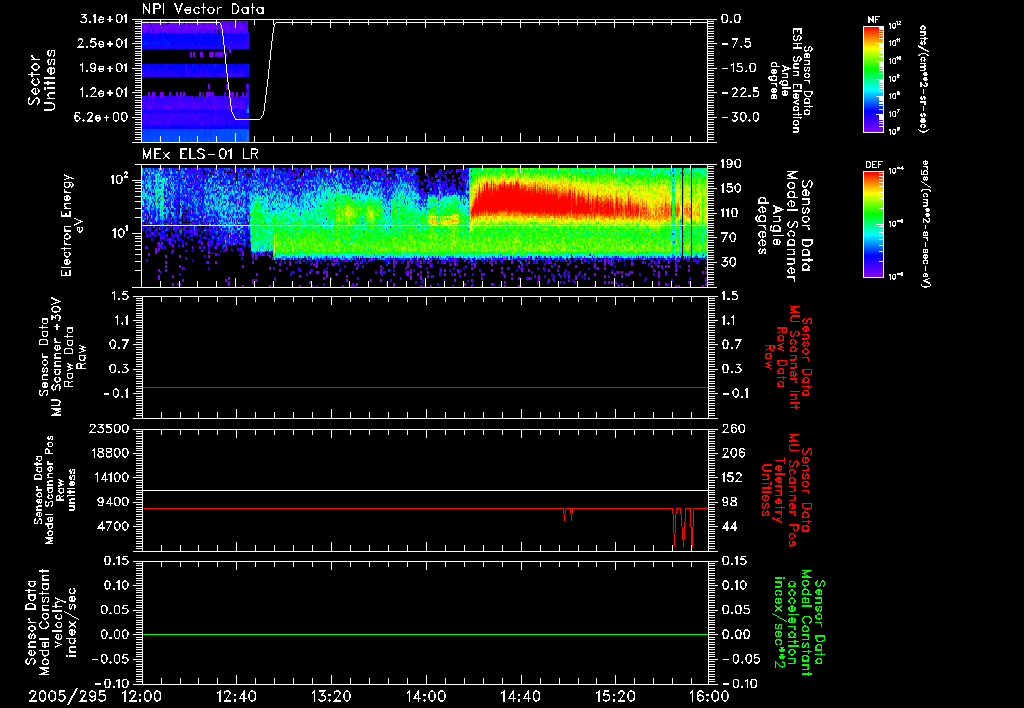Click the '18800' scanner position tick
This screenshot has width=1024, height=708.
click(x=109, y=453)
